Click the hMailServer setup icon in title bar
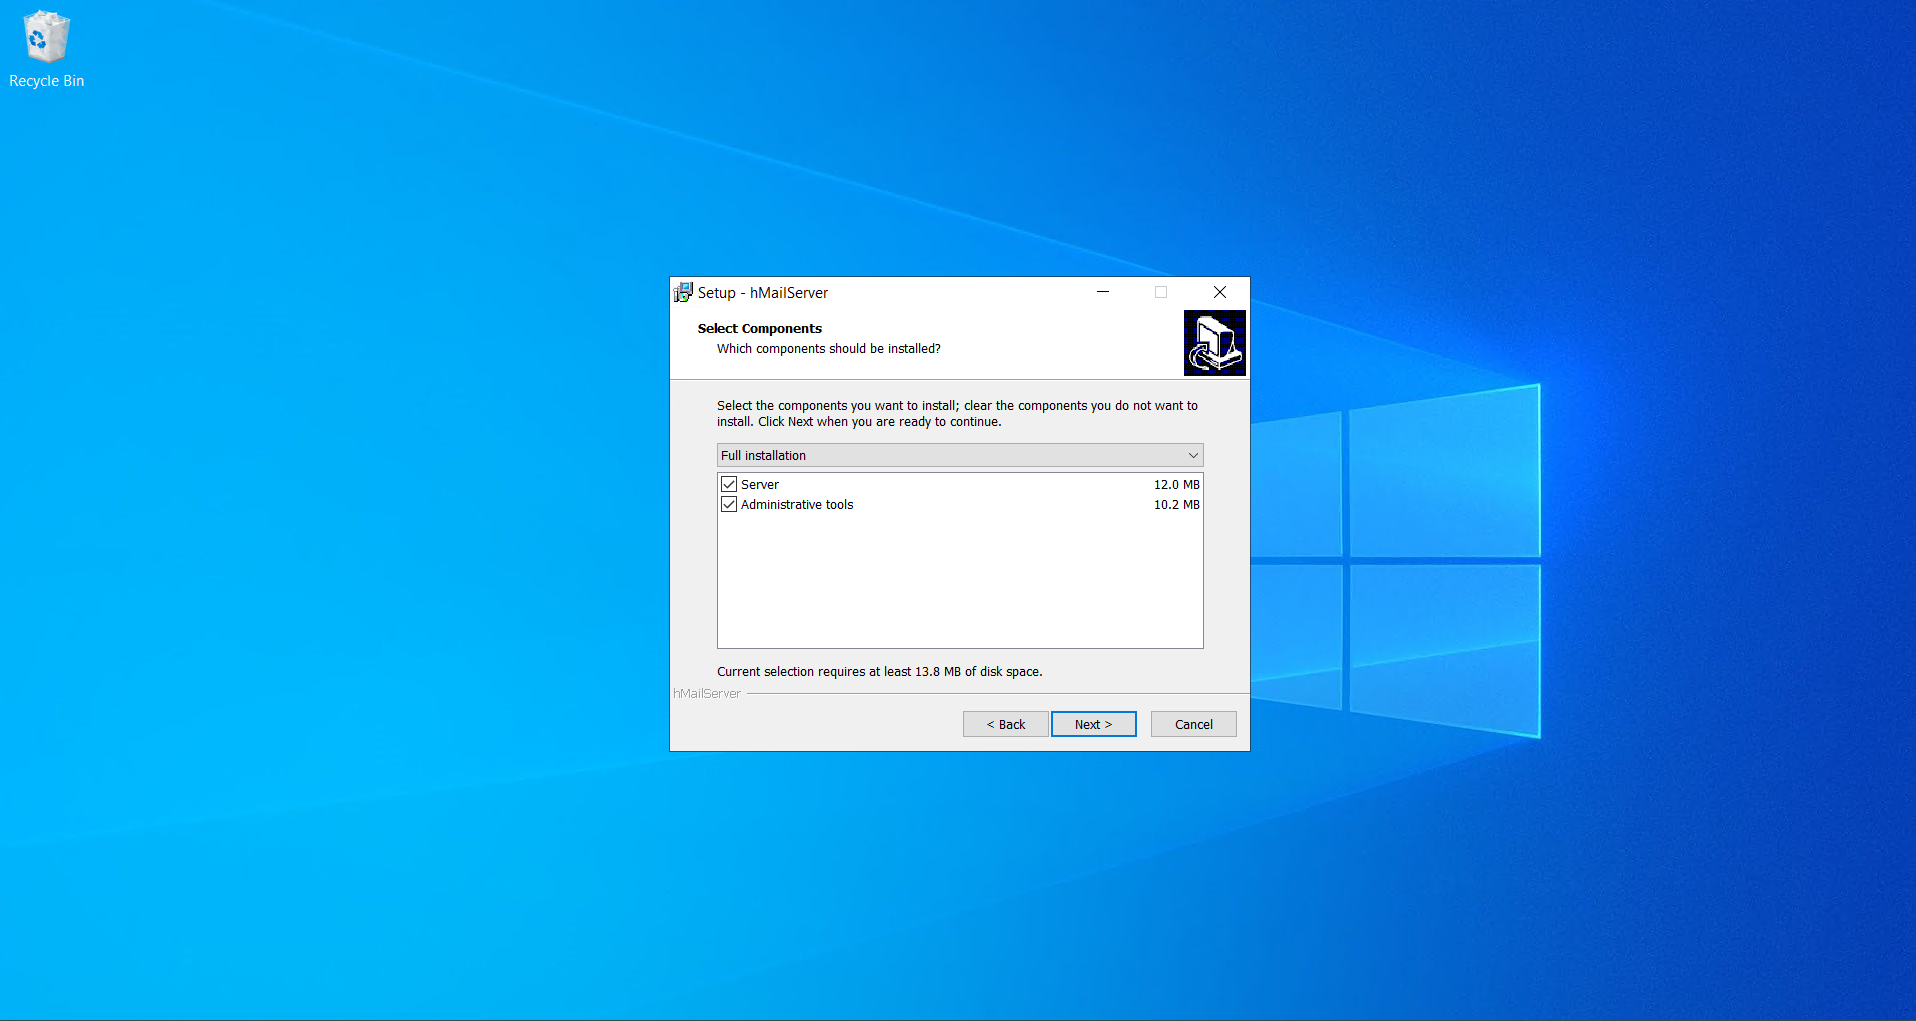The width and height of the screenshot is (1916, 1021). [683, 292]
